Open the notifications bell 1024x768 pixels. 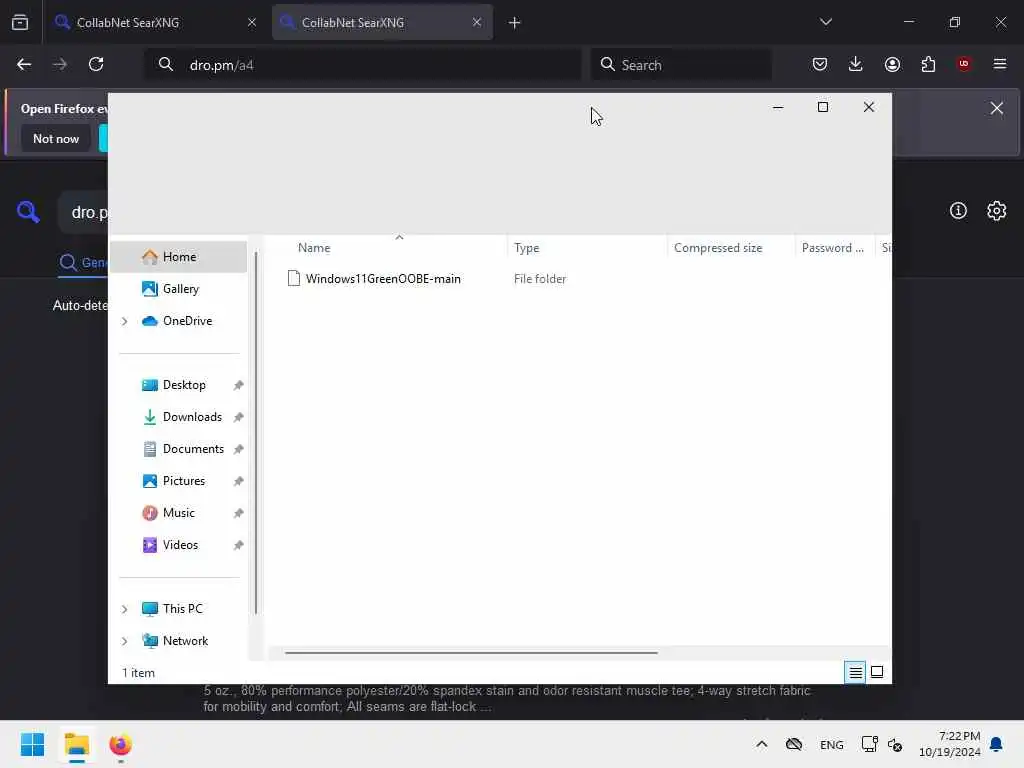click(x=996, y=744)
